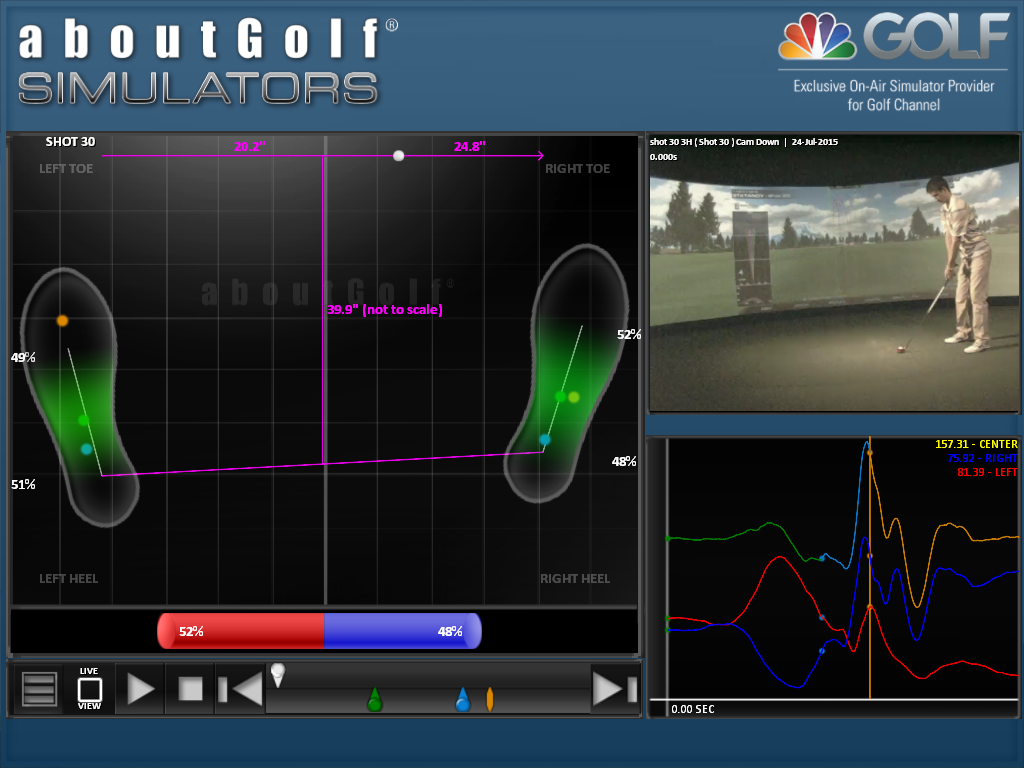Click the 48% right heel percentage
This screenshot has height=768, width=1024.
624,461
